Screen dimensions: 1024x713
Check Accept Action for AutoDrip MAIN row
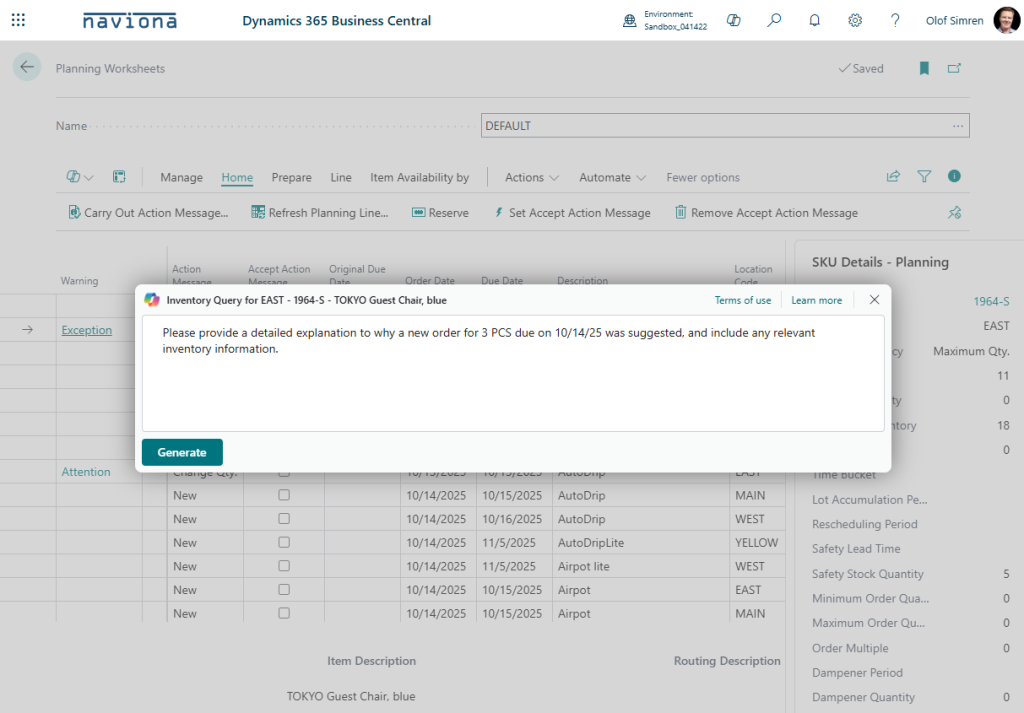click(284, 495)
